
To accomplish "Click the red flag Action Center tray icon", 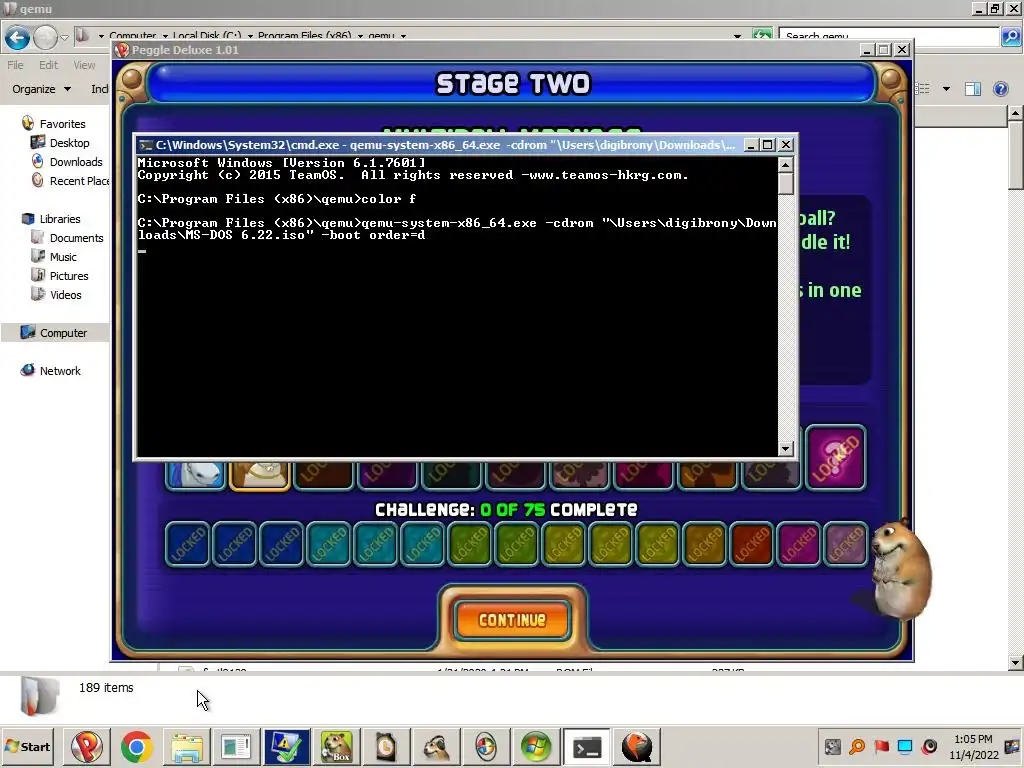I will (881, 746).
